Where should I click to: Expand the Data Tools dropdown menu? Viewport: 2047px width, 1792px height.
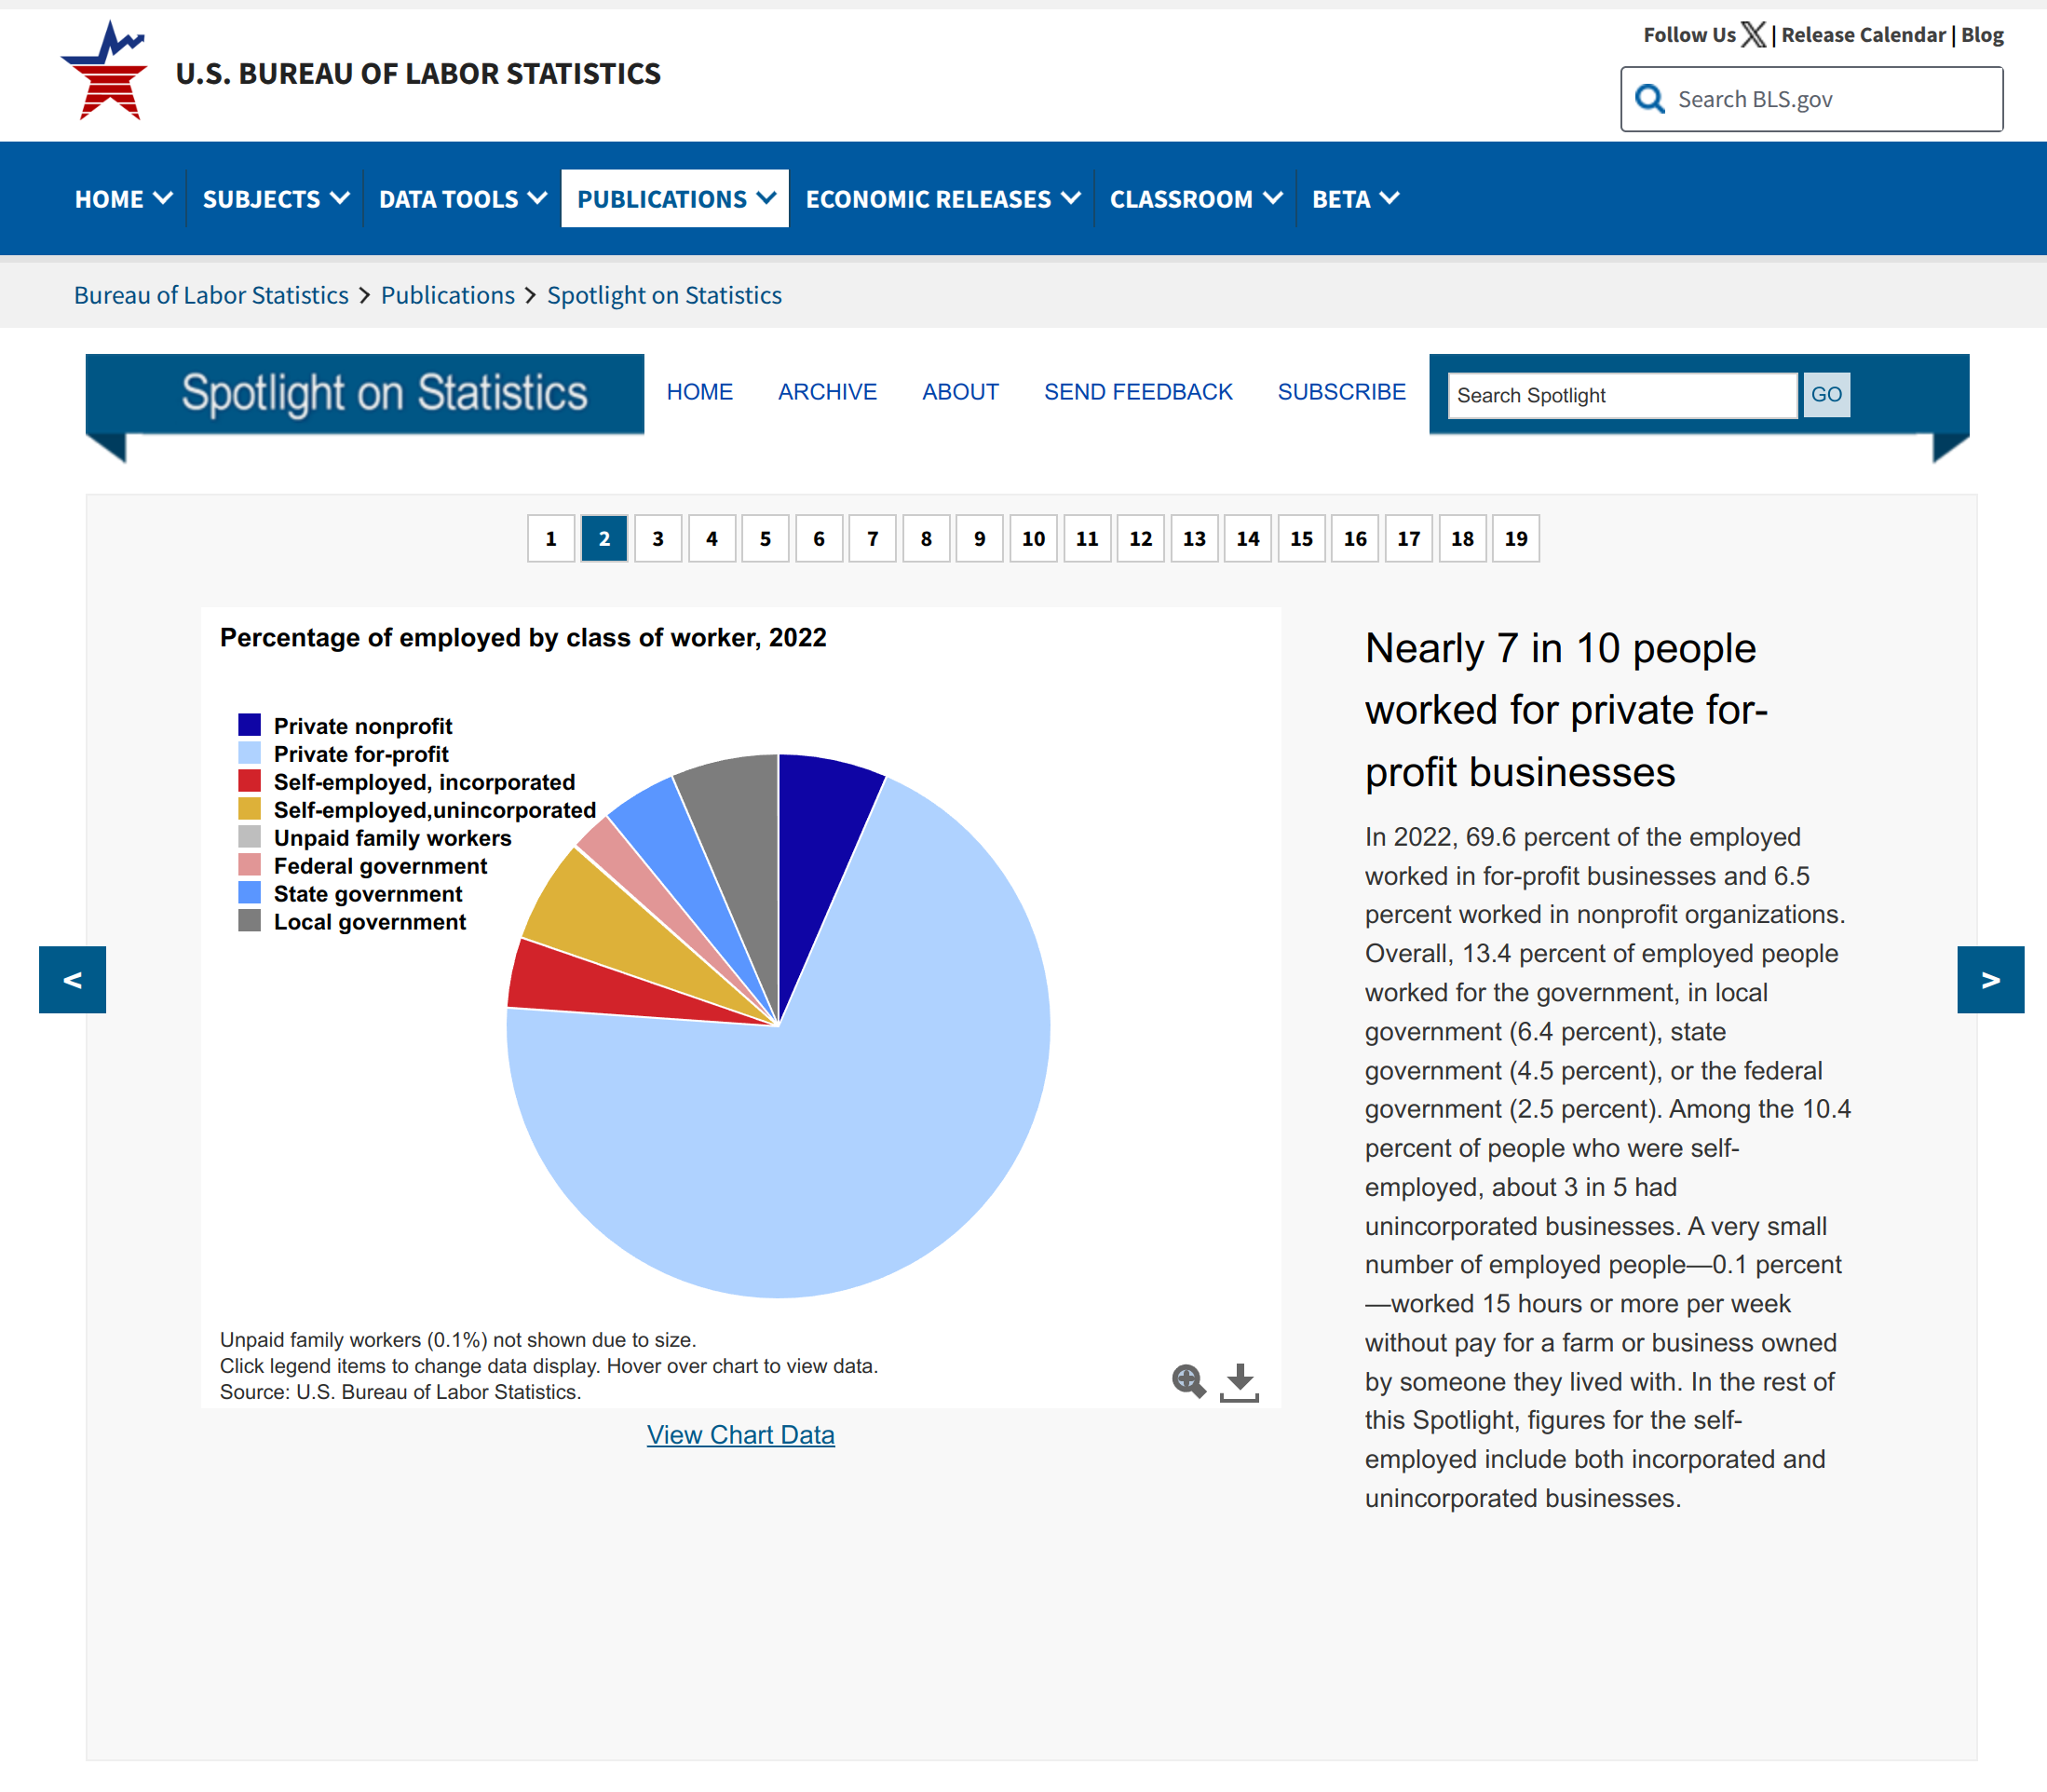point(462,199)
